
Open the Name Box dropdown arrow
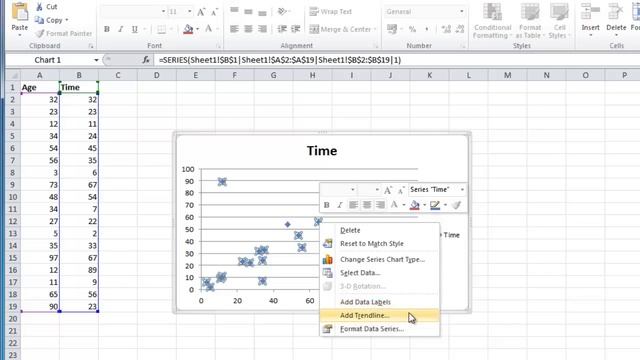96,60
